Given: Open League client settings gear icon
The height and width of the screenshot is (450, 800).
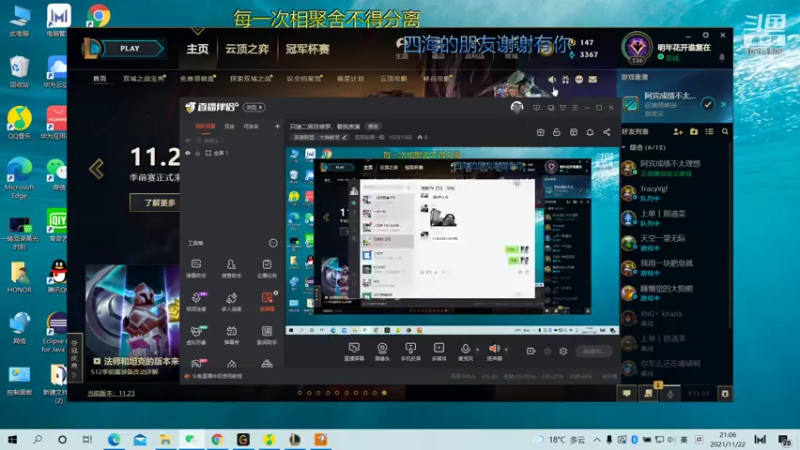Looking at the screenshot, I should point(706,35).
